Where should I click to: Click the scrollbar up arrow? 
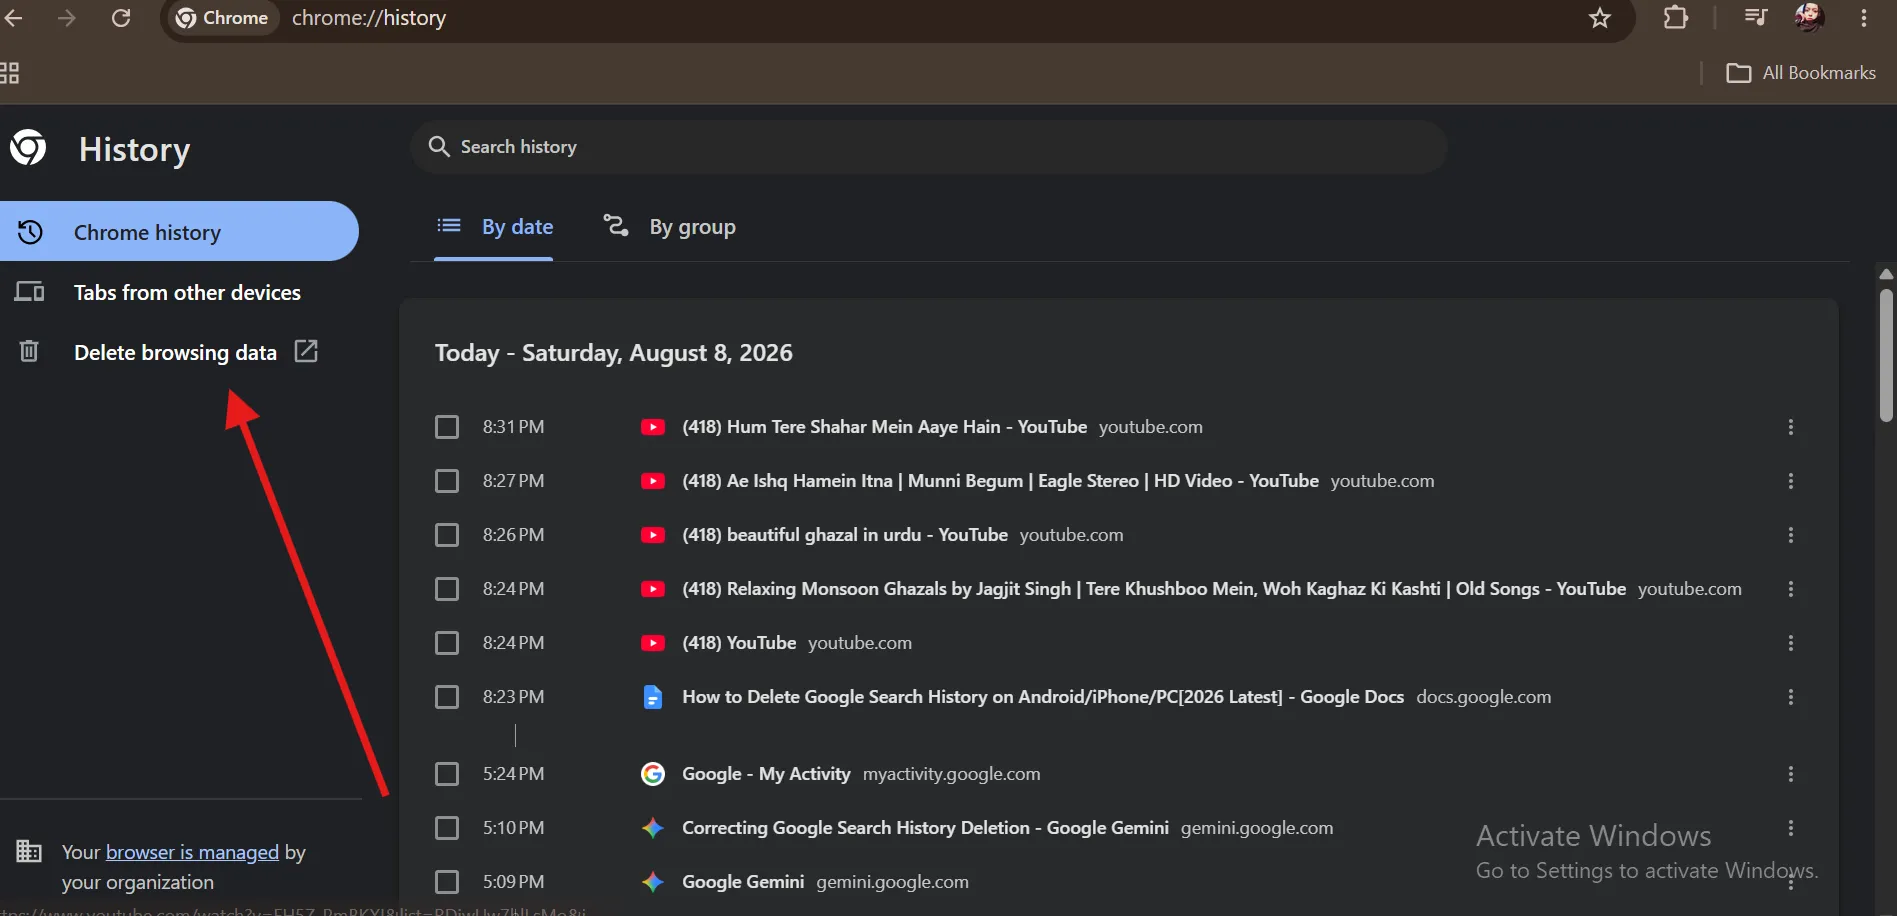tap(1886, 273)
